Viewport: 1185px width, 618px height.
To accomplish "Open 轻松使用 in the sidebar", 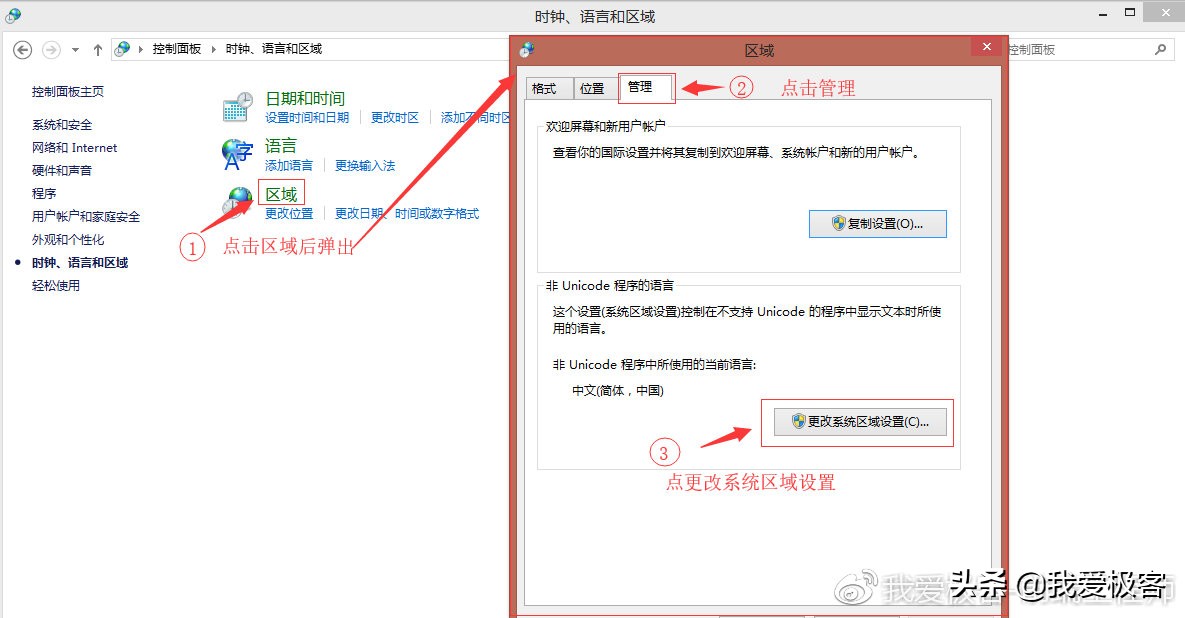I will (x=55, y=285).
